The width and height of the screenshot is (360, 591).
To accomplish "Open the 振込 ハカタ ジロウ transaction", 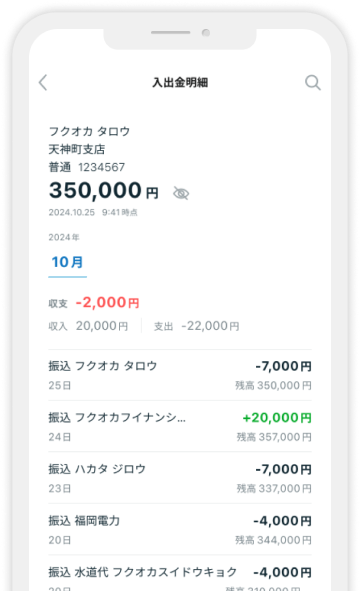I will (180, 478).
